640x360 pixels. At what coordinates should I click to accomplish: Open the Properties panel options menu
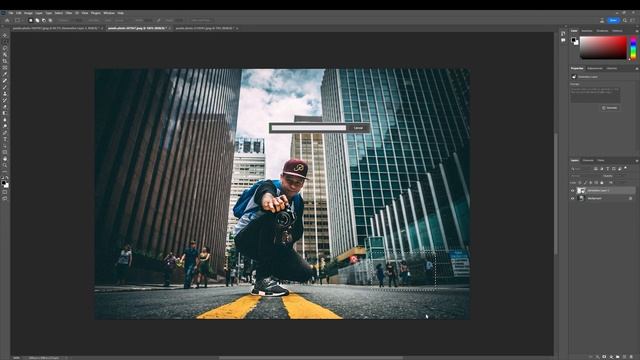pos(637,69)
